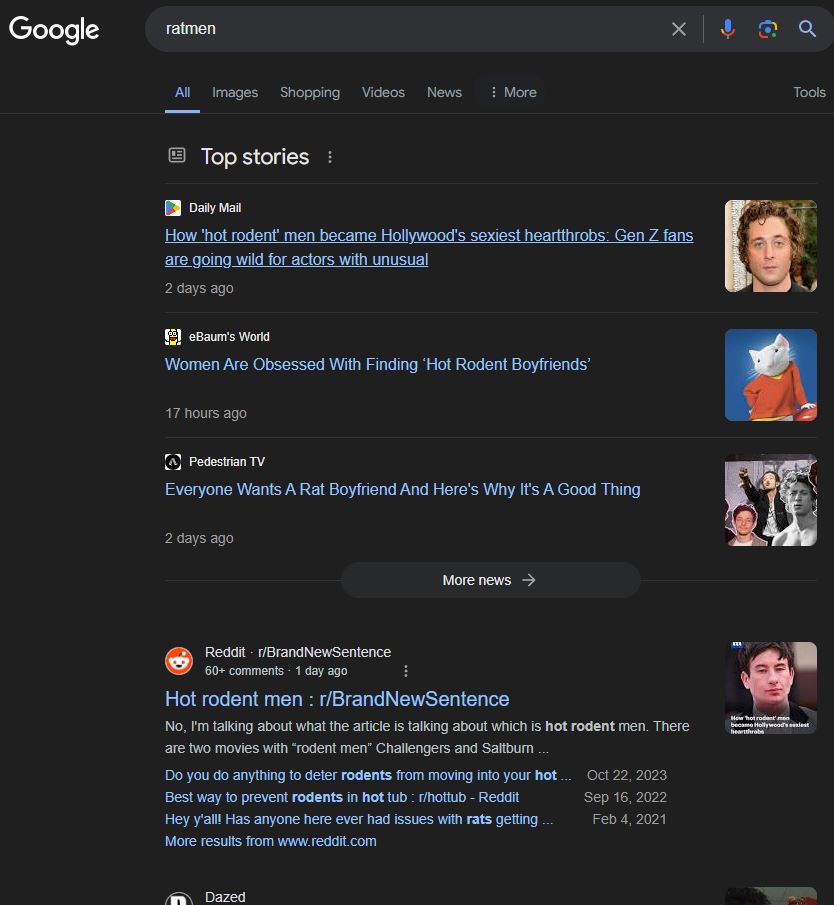Image resolution: width=834 pixels, height=905 pixels.
Task: Open the Reddit result three-dot menu
Action: pyautogui.click(x=406, y=671)
